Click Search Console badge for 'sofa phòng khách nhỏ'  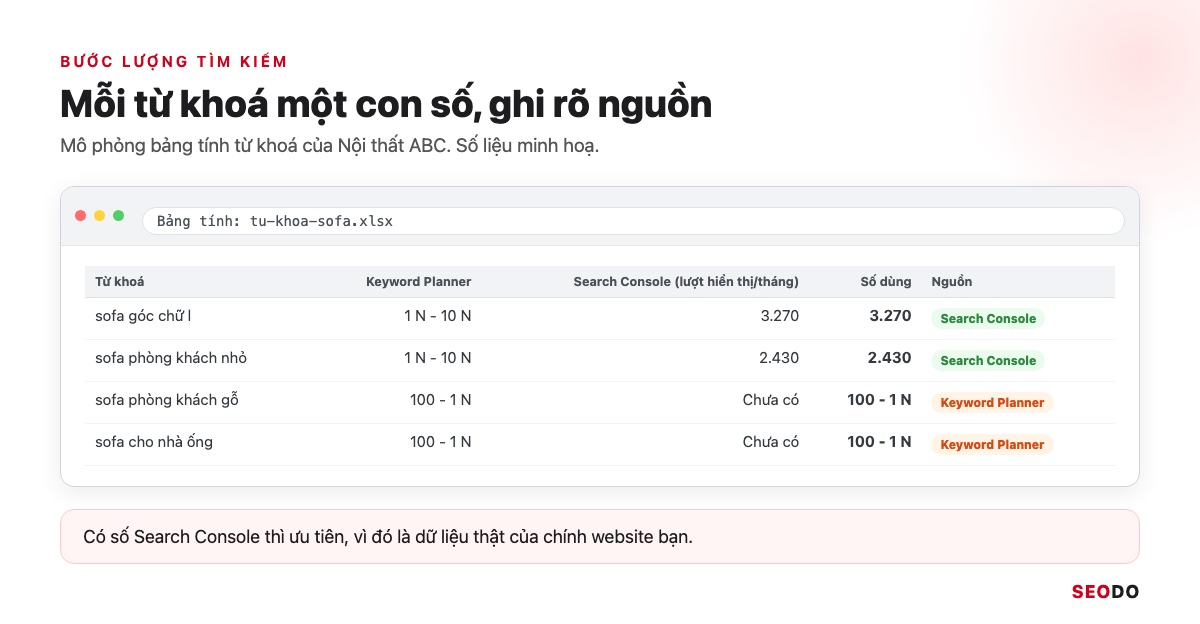pyautogui.click(x=988, y=360)
